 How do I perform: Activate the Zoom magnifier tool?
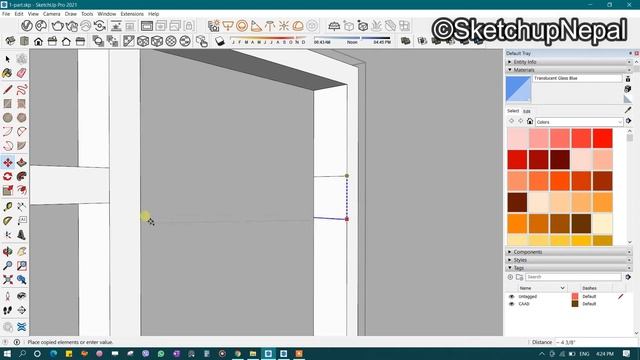click(x=8, y=266)
